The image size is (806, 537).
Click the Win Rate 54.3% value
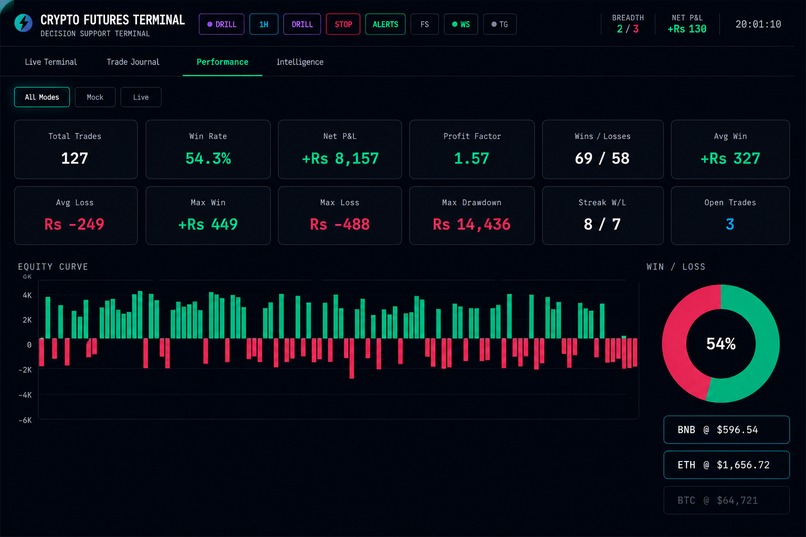point(208,158)
